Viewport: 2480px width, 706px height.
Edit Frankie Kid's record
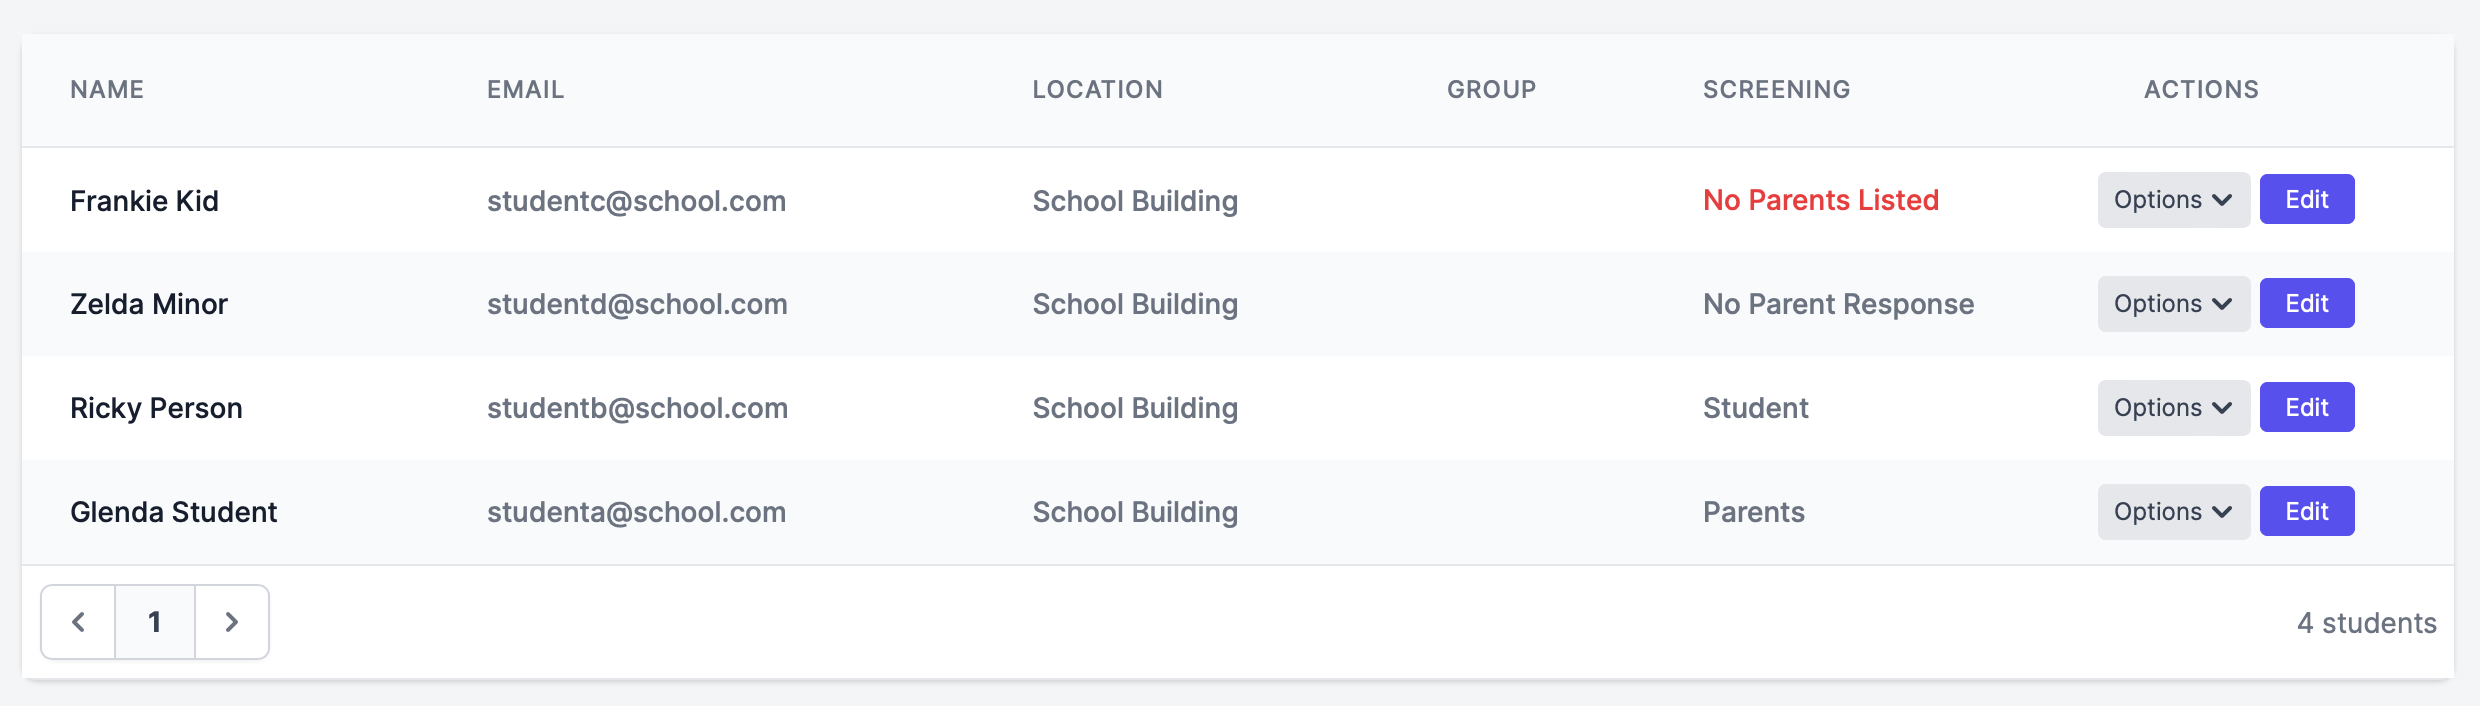point(2307,200)
